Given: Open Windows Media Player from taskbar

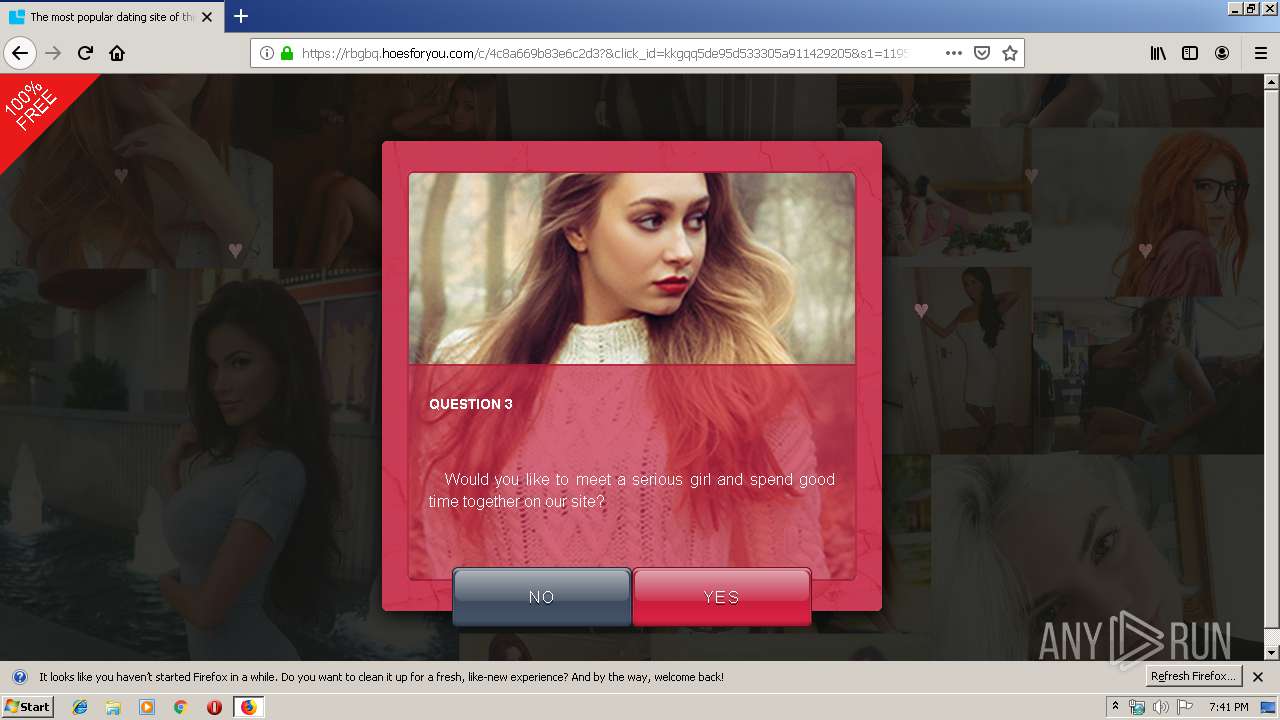Looking at the screenshot, I should pyautogui.click(x=147, y=707).
